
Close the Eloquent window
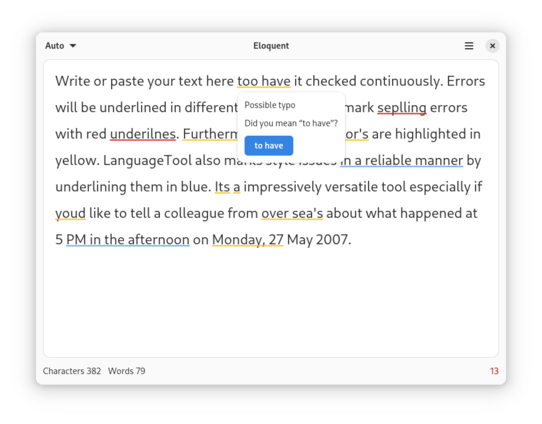tap(492, 46)
